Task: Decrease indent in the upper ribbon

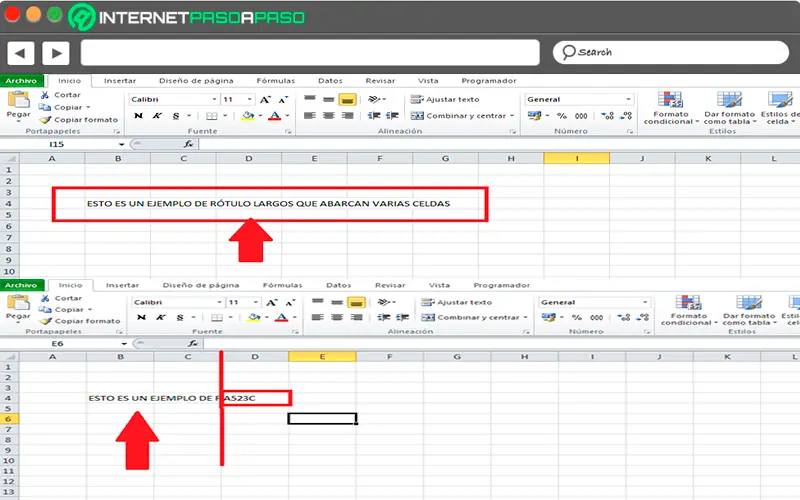Action: click(374, 116)
